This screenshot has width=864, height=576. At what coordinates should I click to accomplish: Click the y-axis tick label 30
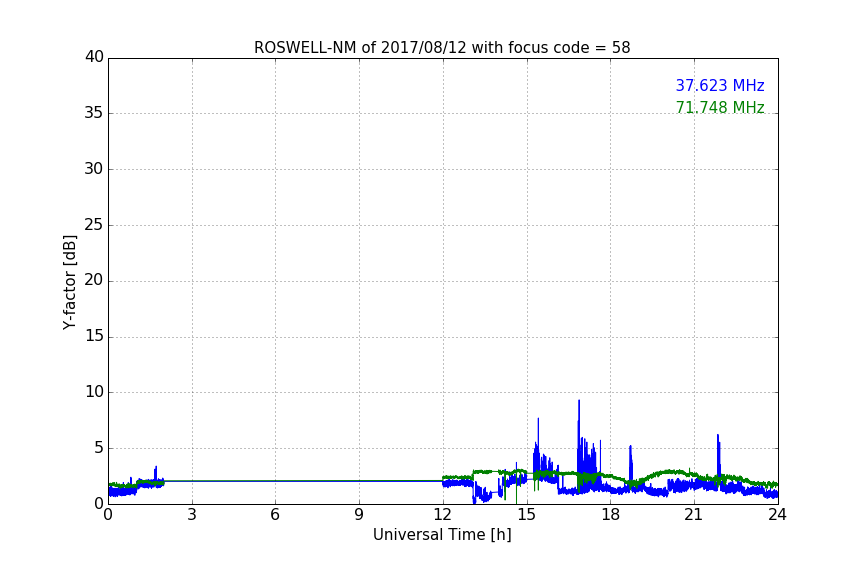94,169
